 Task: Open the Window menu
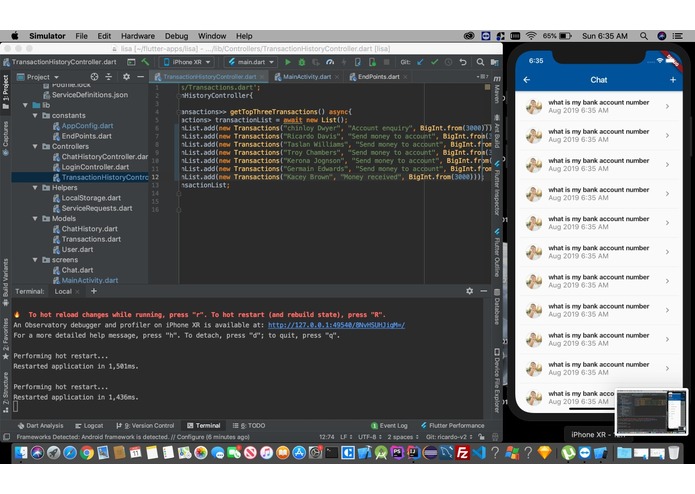[x=212, y=36]
